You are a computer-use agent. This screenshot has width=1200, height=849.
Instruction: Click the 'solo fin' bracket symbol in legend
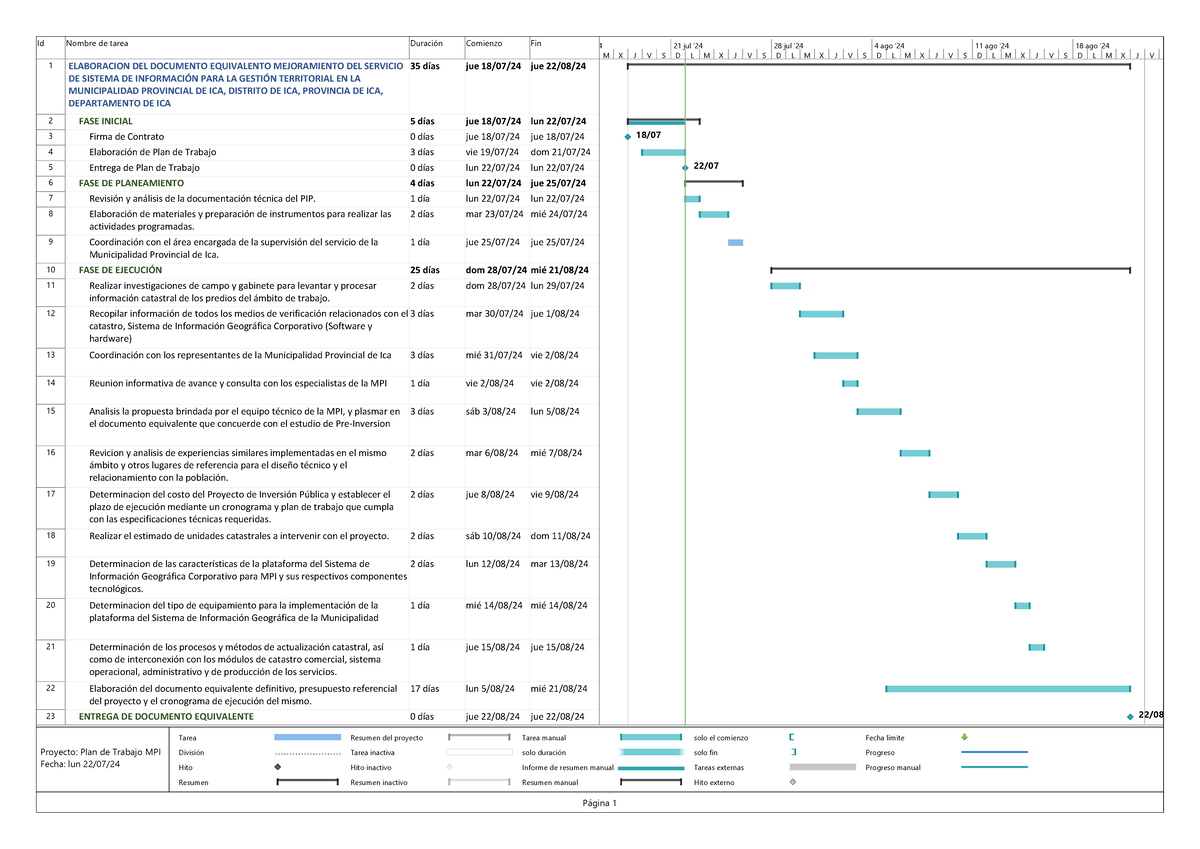792,752
